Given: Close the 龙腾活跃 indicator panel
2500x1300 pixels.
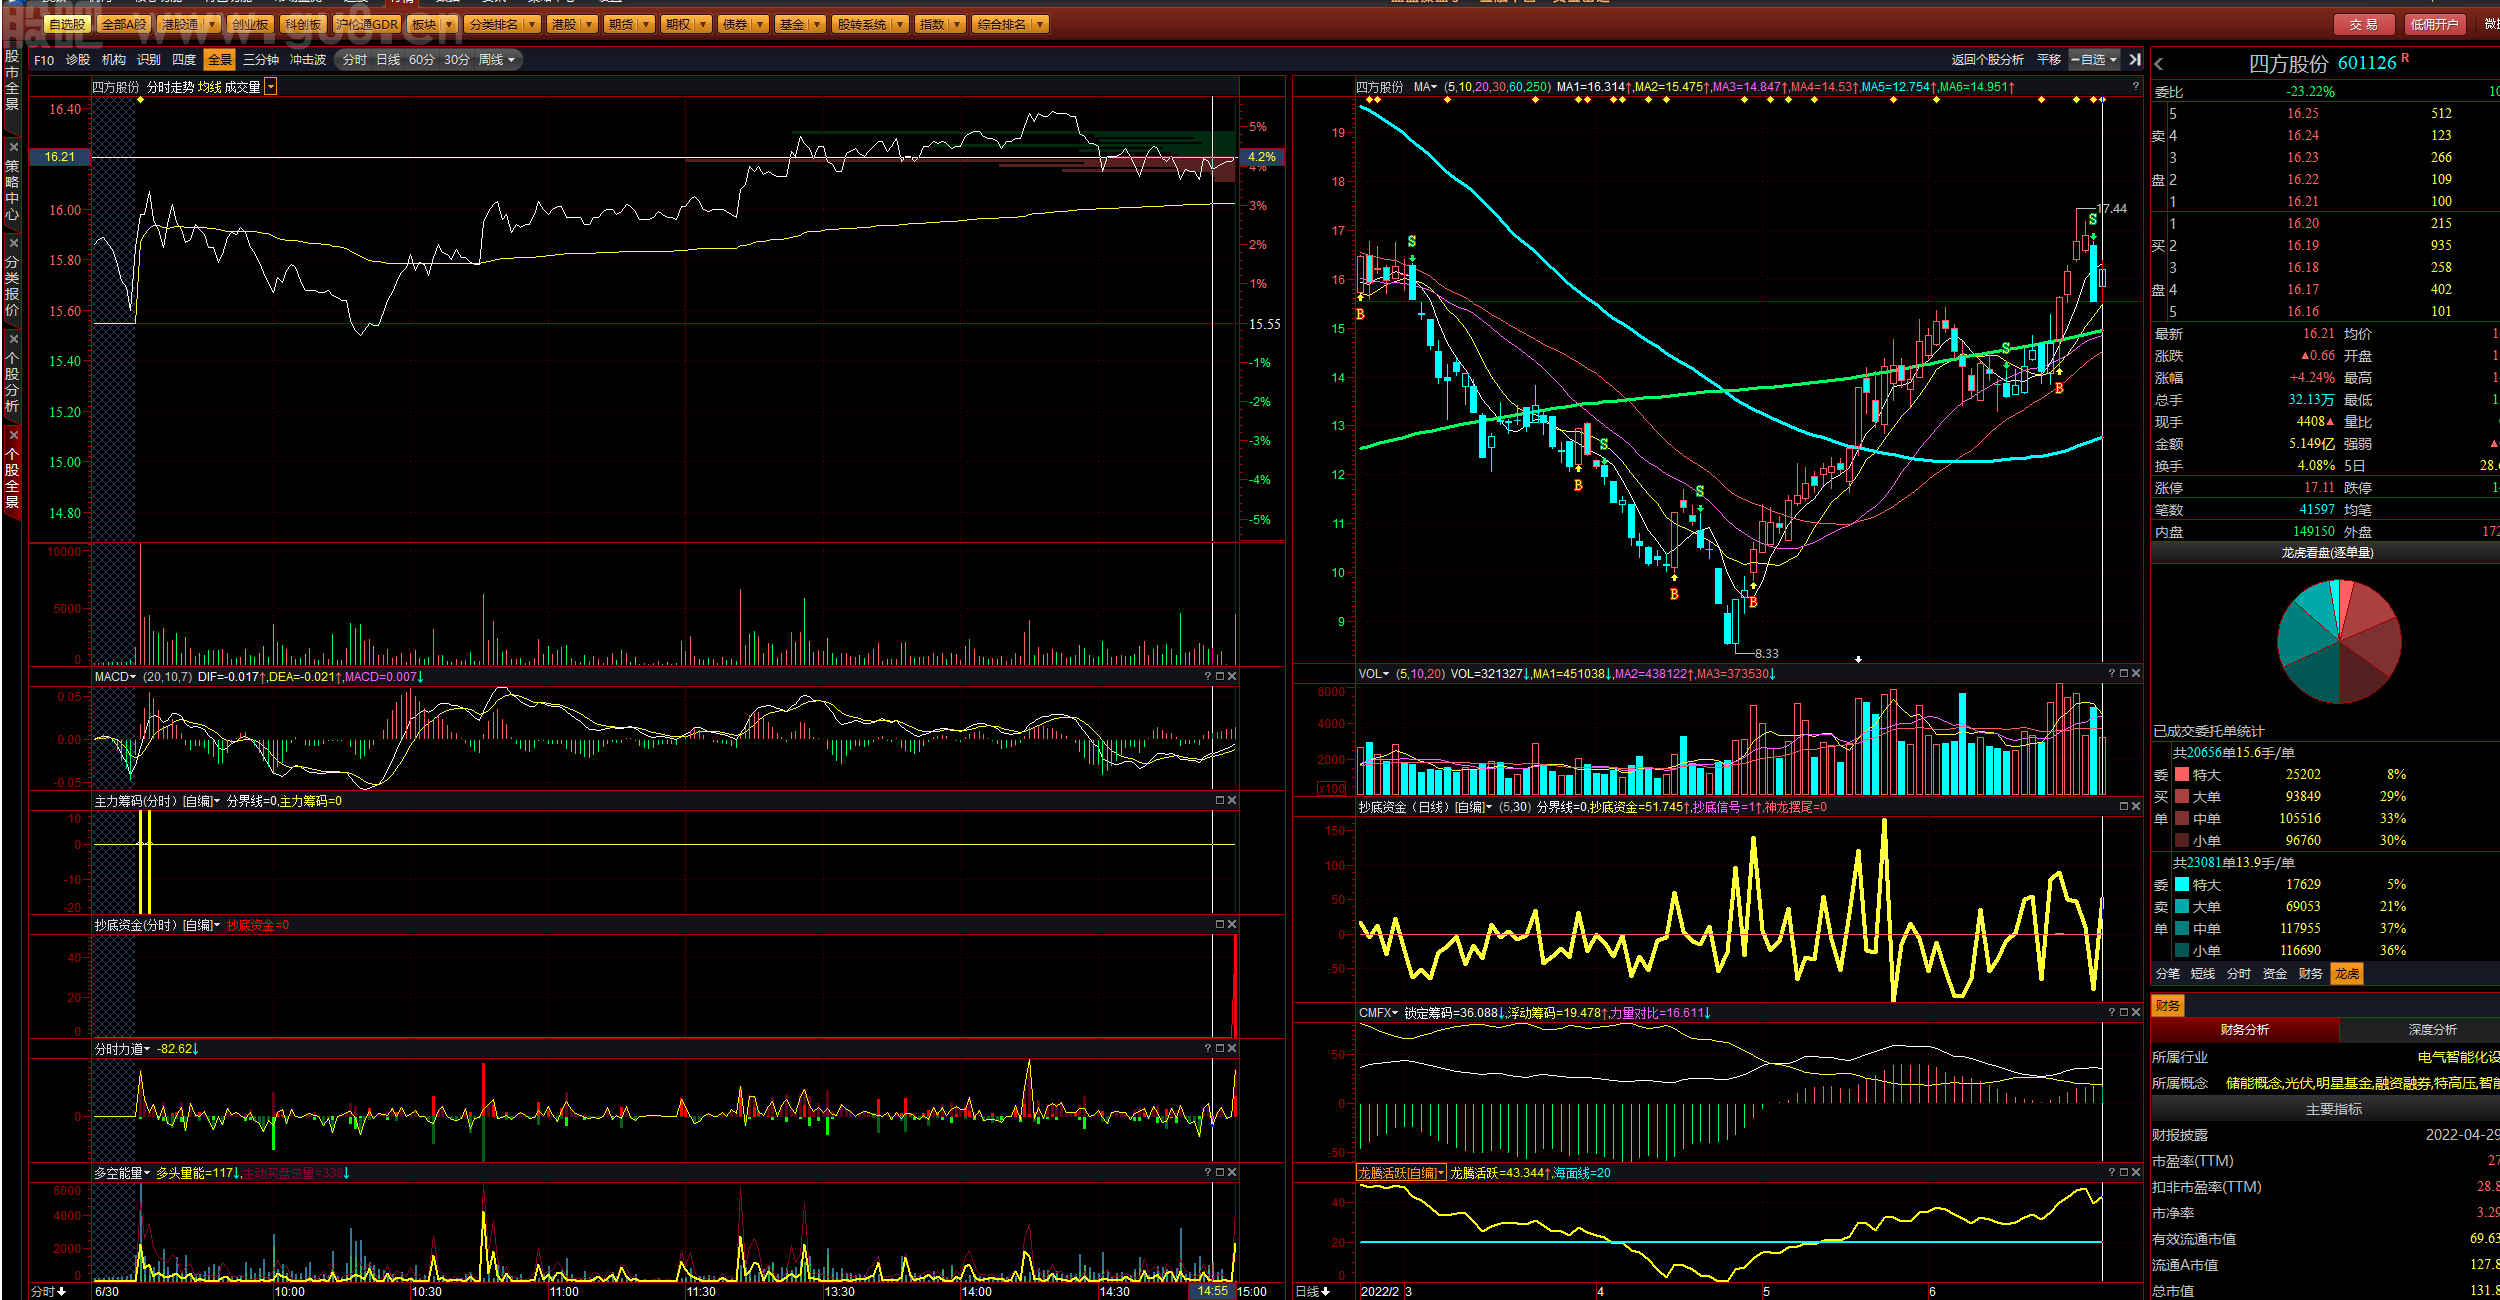Looking at the screenshot, I should point(2136,1173).
